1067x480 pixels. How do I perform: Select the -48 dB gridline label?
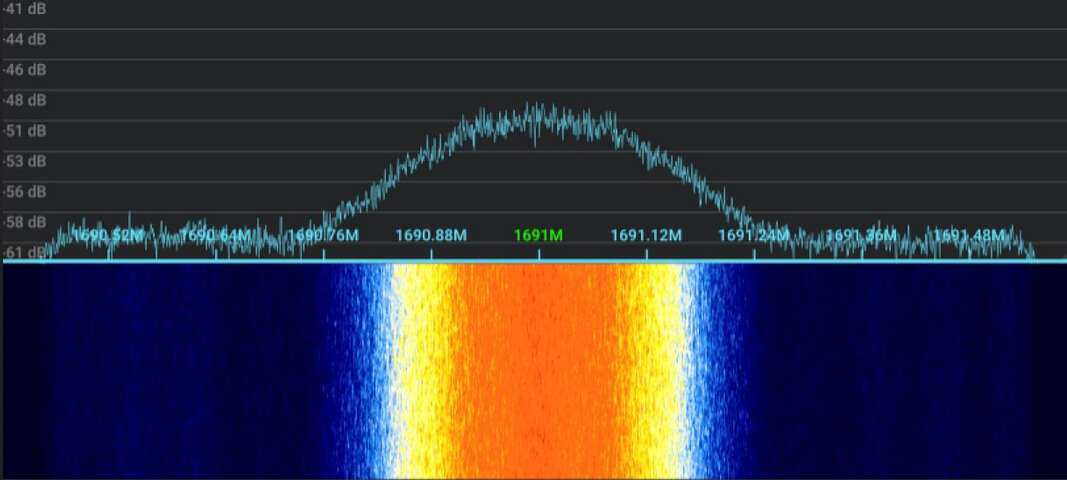click(25, 100)
